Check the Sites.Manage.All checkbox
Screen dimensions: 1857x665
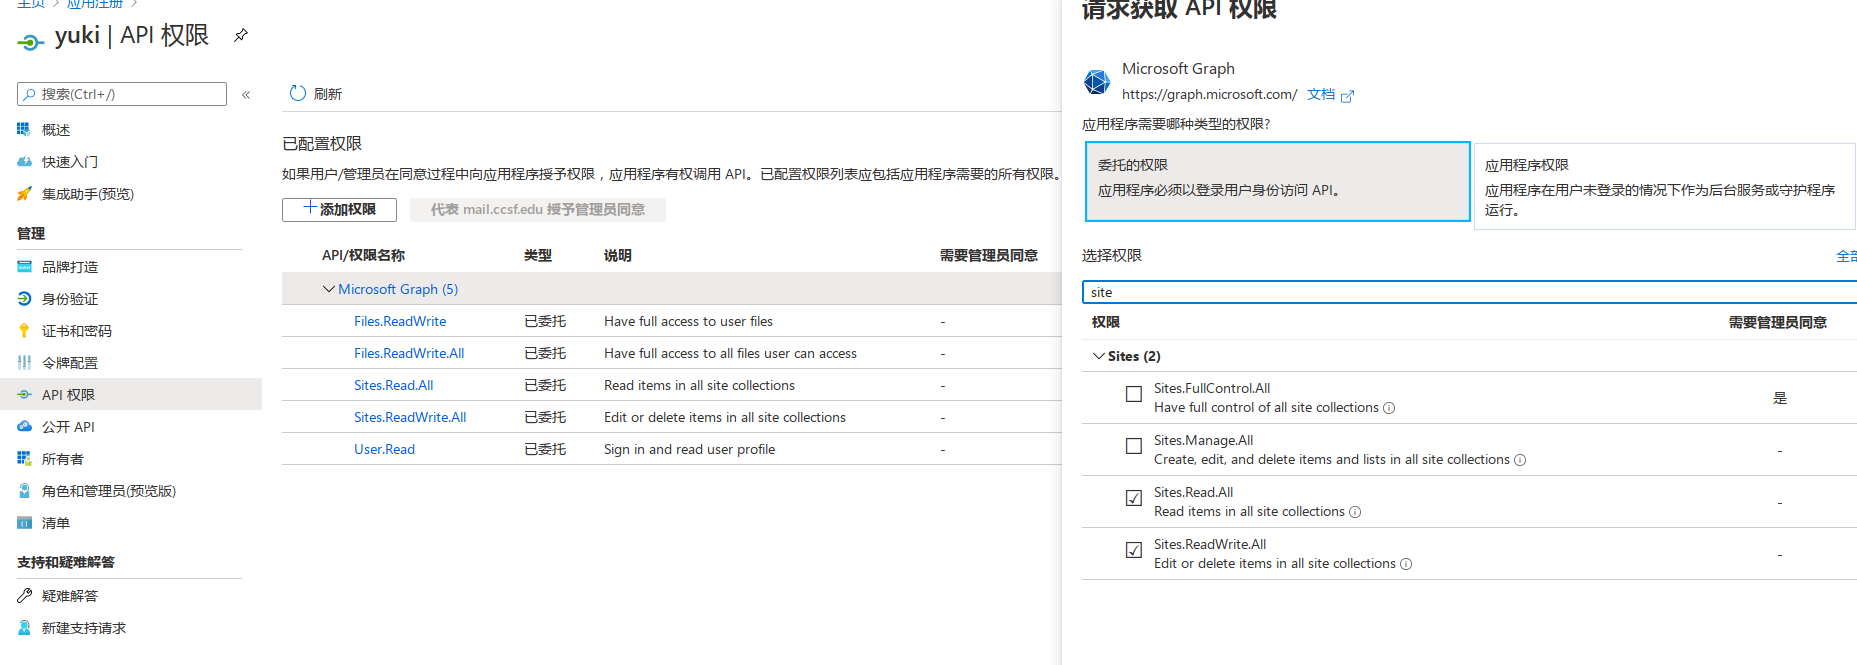1134,446
